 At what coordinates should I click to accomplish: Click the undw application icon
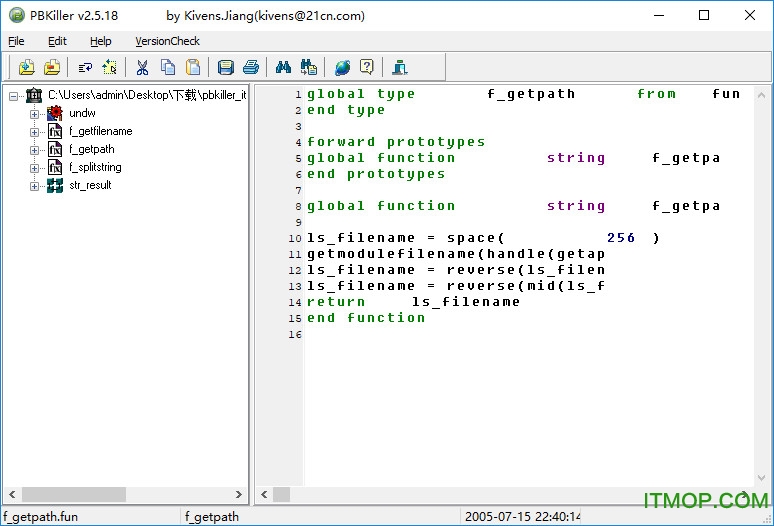tap(55, 113)
